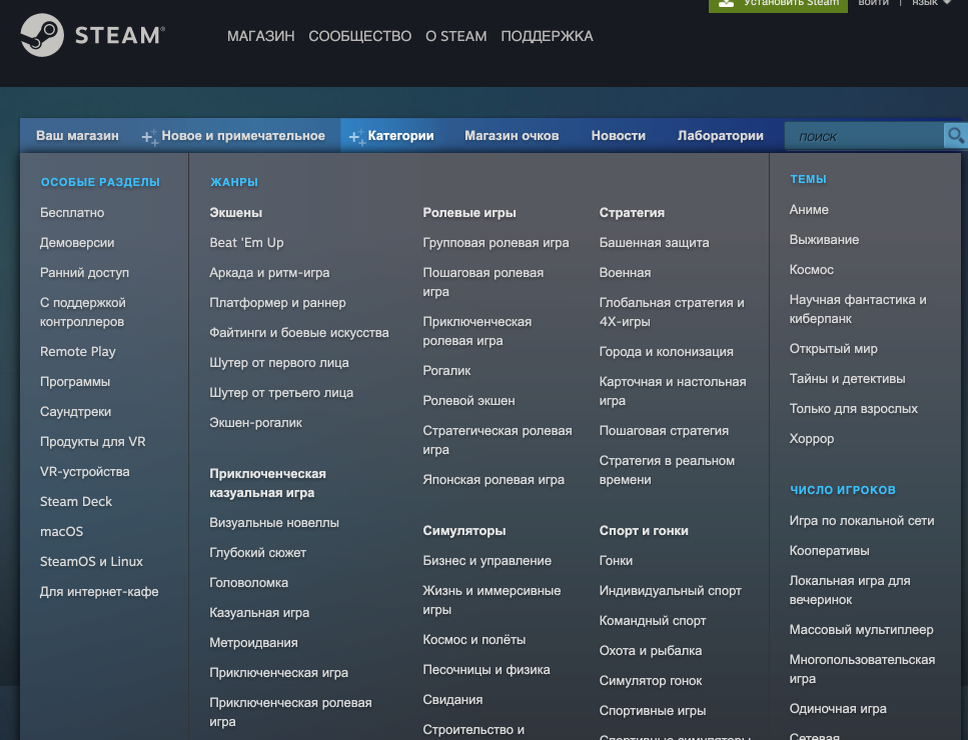The width and height of the screenshot is (968, 740).
Task: Open Визуальные новеллы genre
Action: click(x=274, y=523)
